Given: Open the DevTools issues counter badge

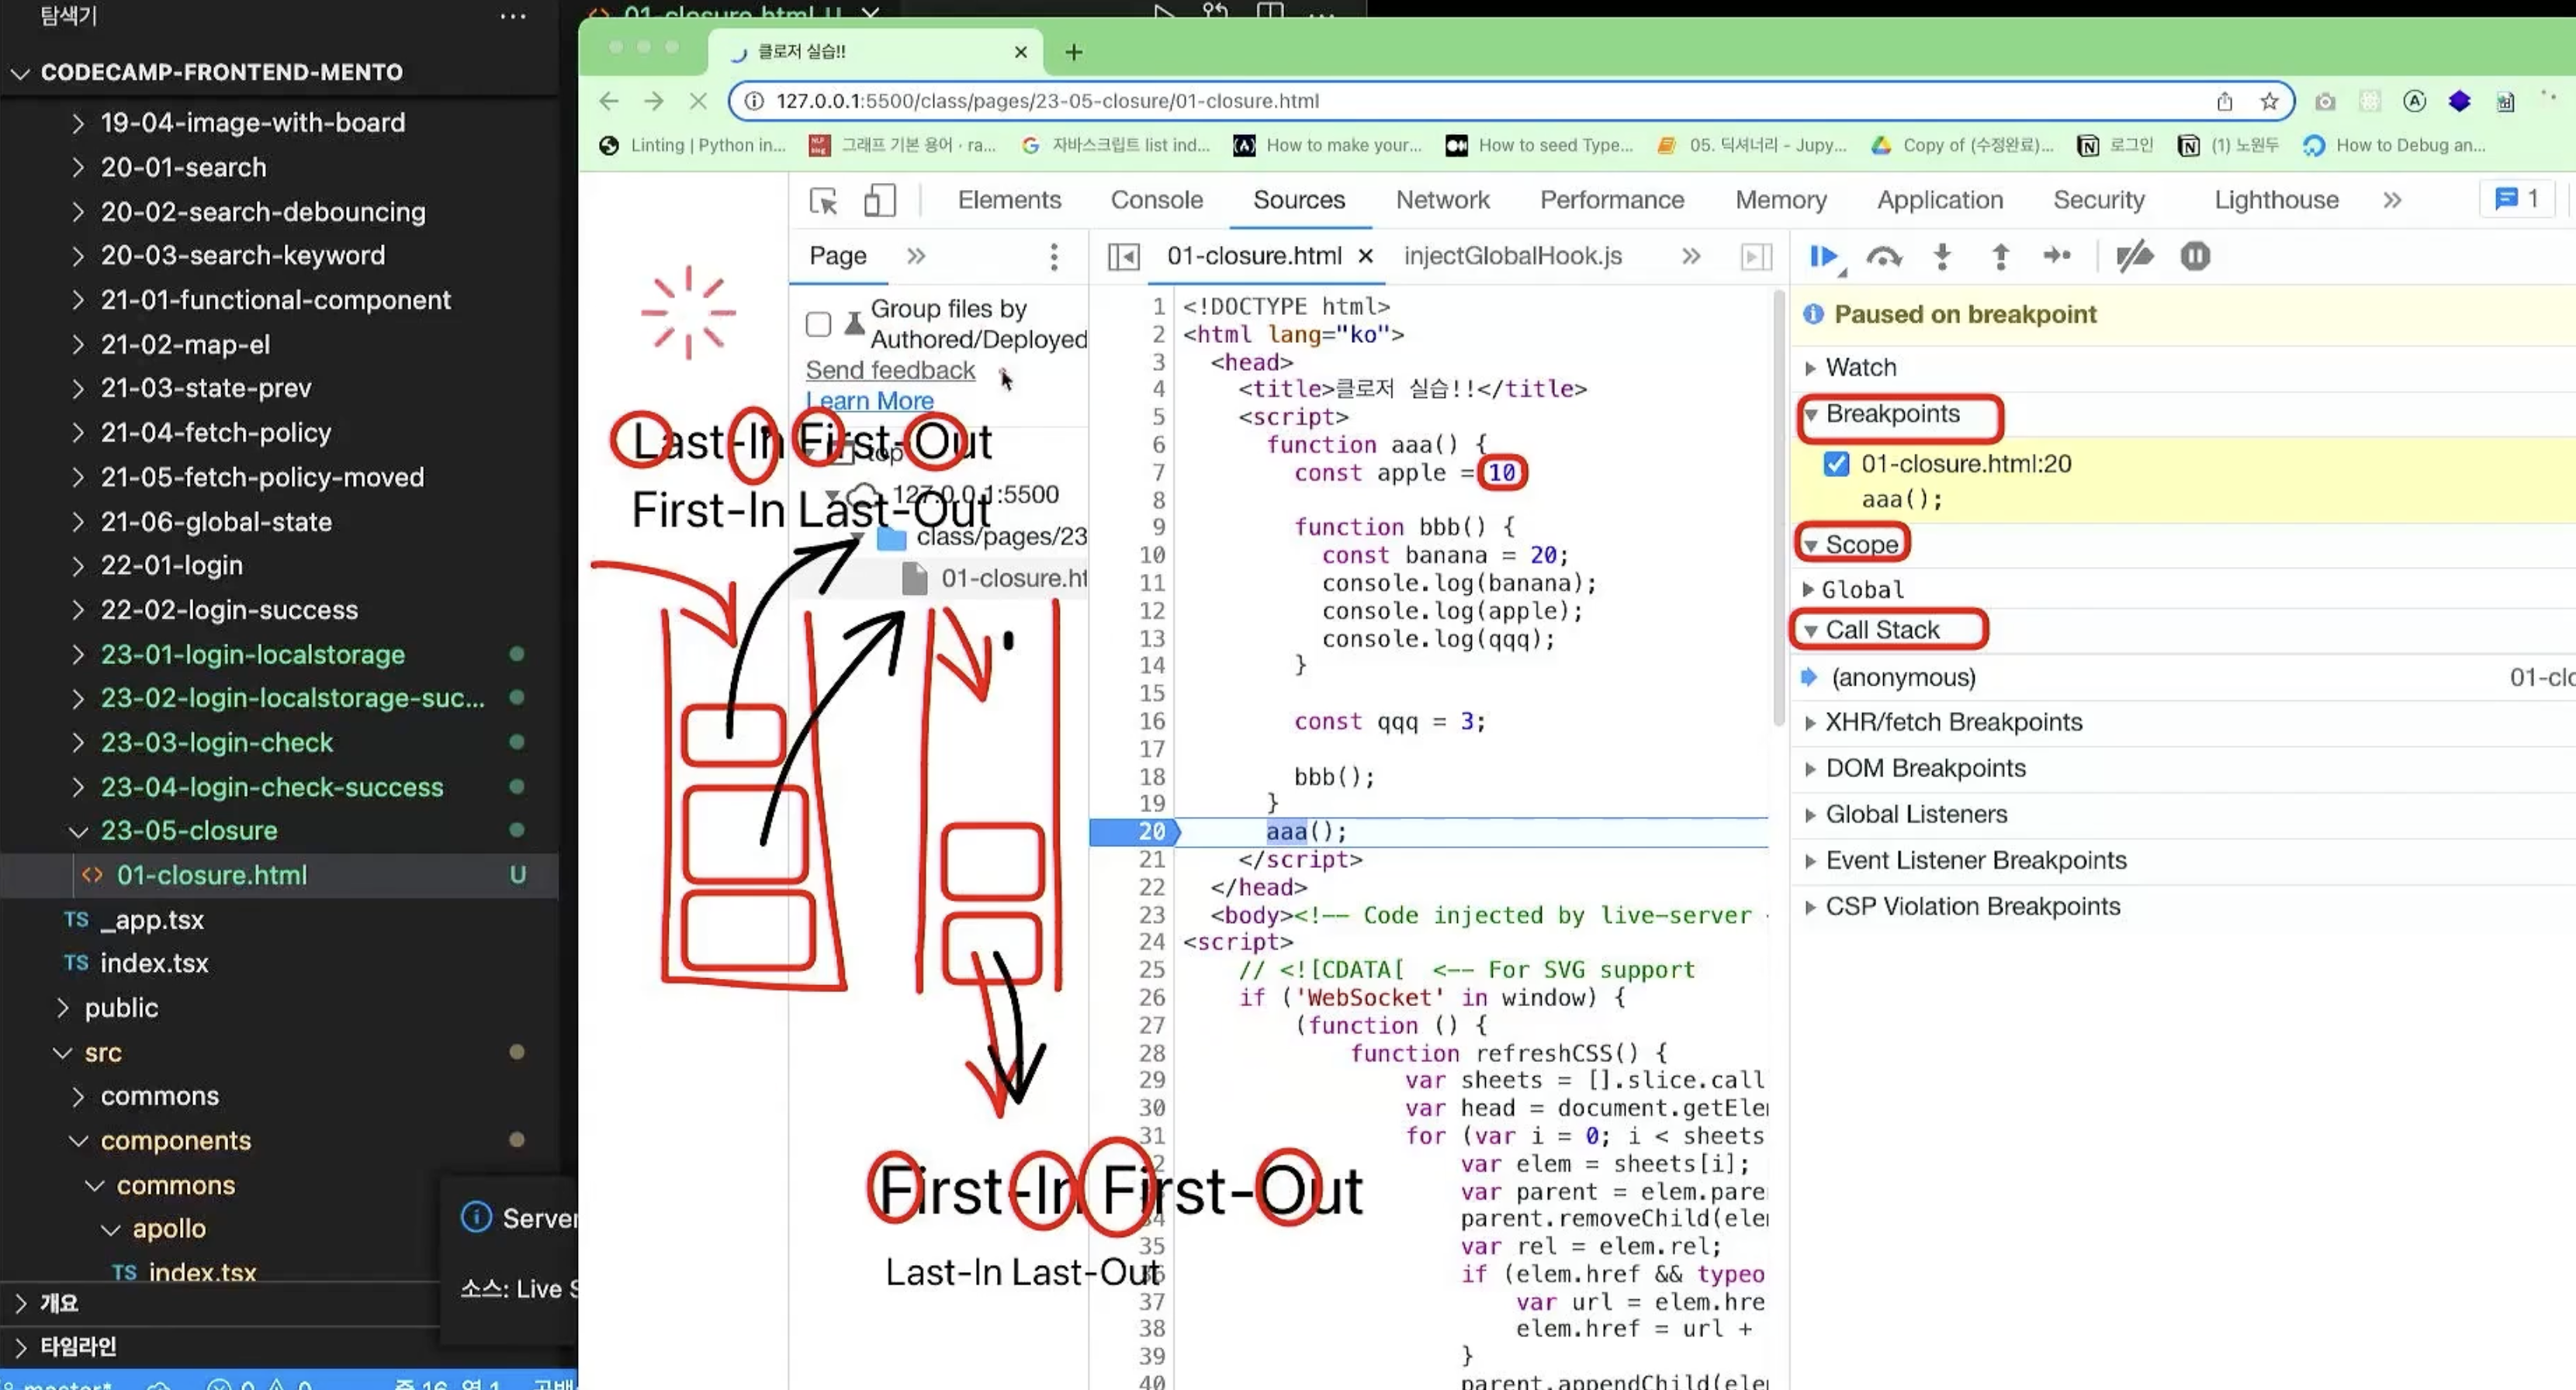Looking at the screenshot, I should tap(2517, 199).
